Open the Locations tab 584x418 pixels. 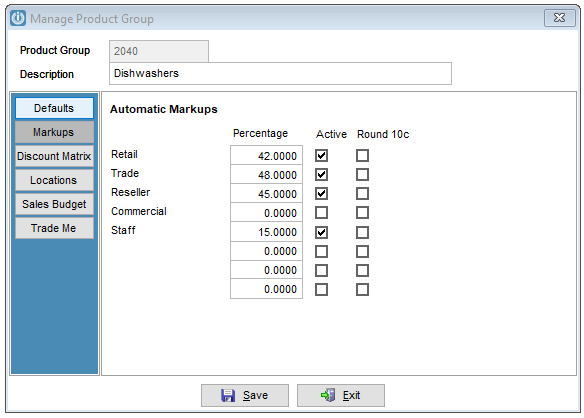[x=54, y=180]
